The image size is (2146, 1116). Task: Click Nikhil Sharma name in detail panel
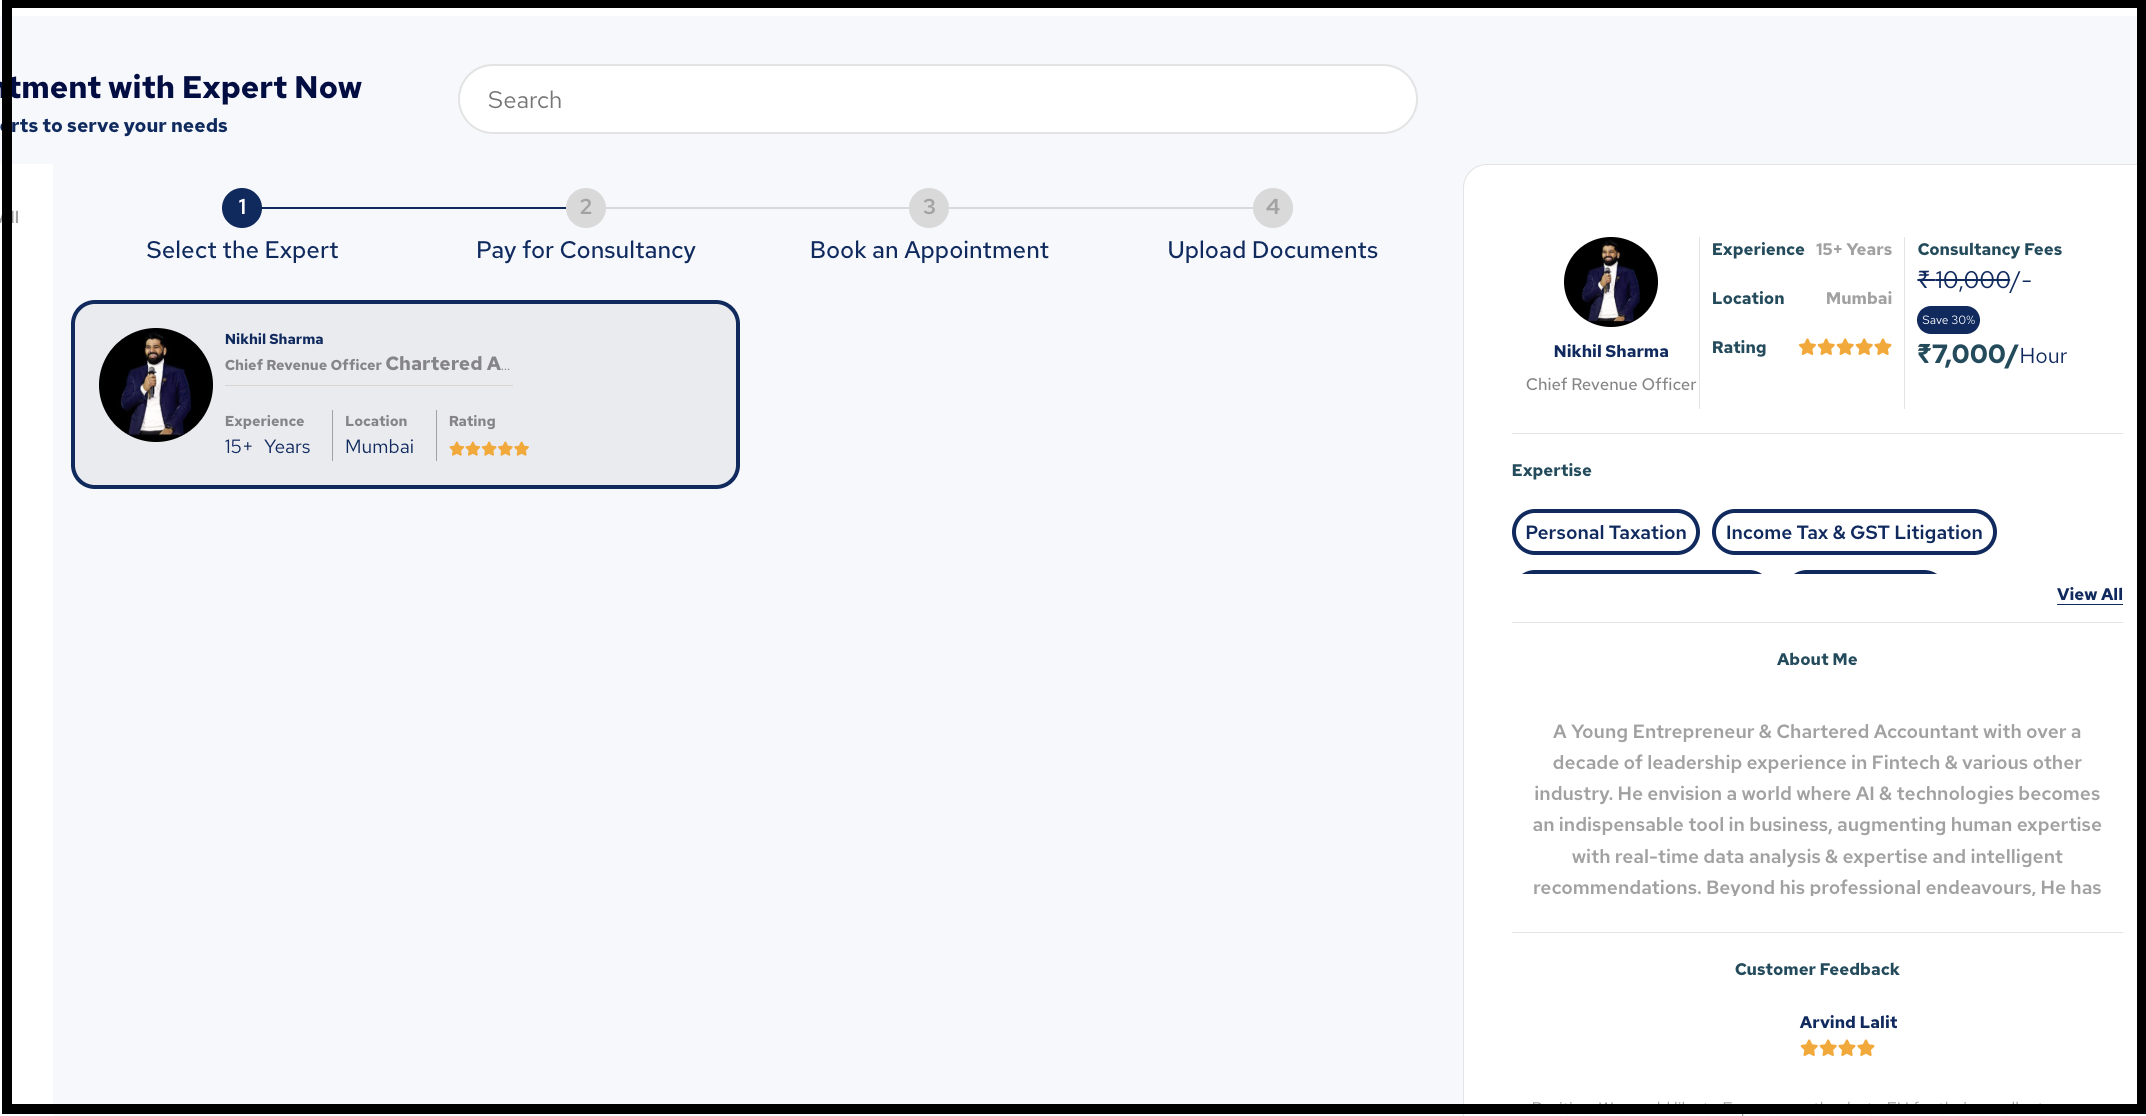(x=1611, y=351)
